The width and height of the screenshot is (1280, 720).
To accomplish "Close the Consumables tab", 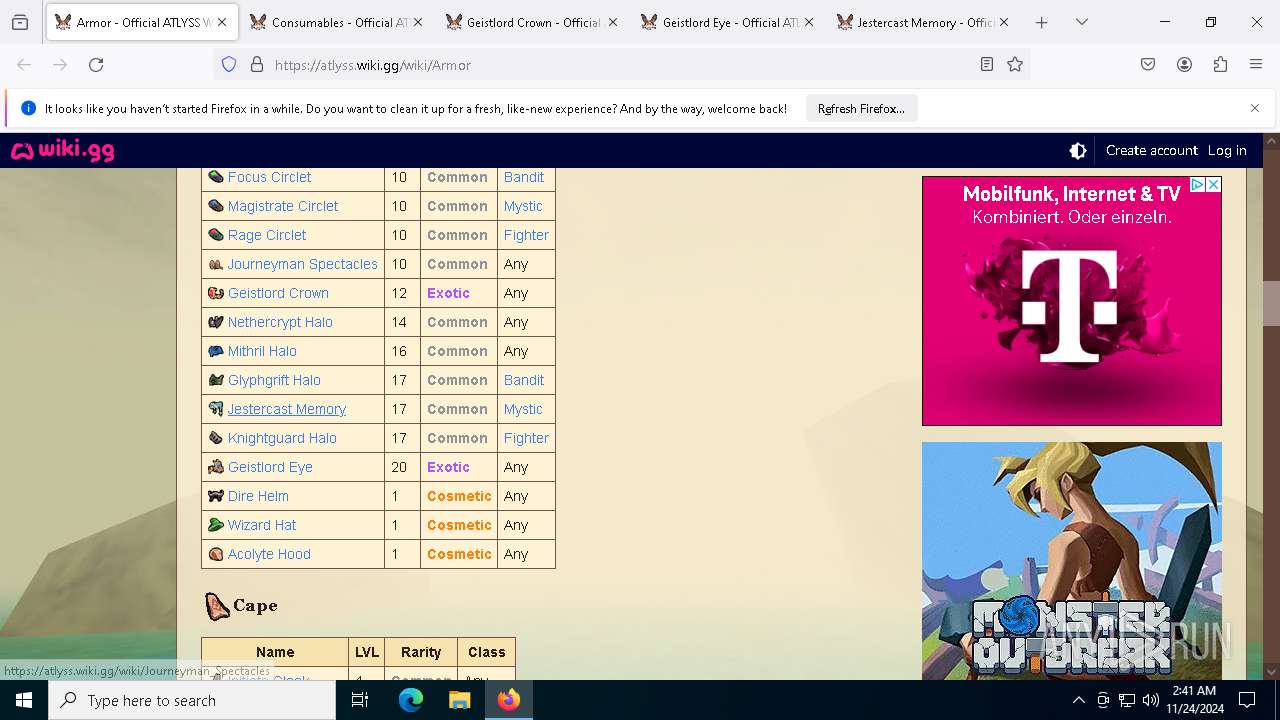I will 417,22.
